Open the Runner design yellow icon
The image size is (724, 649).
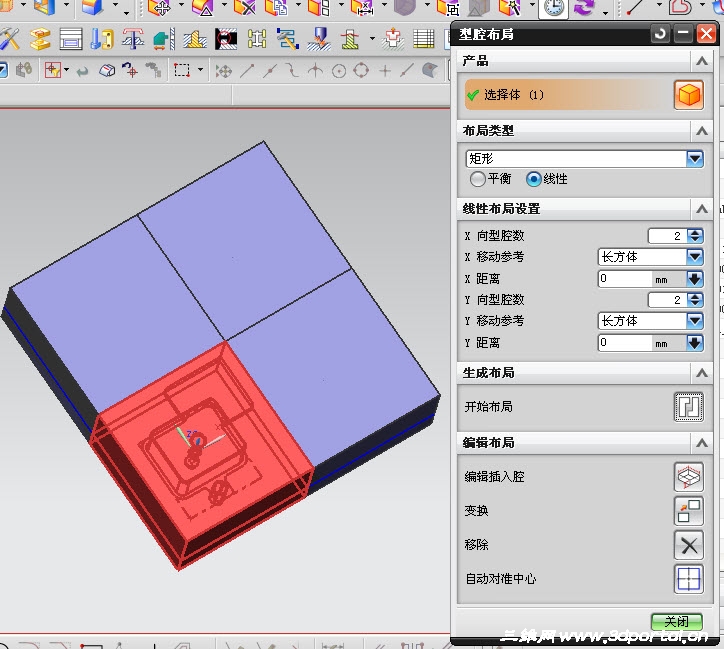(257, 39)
